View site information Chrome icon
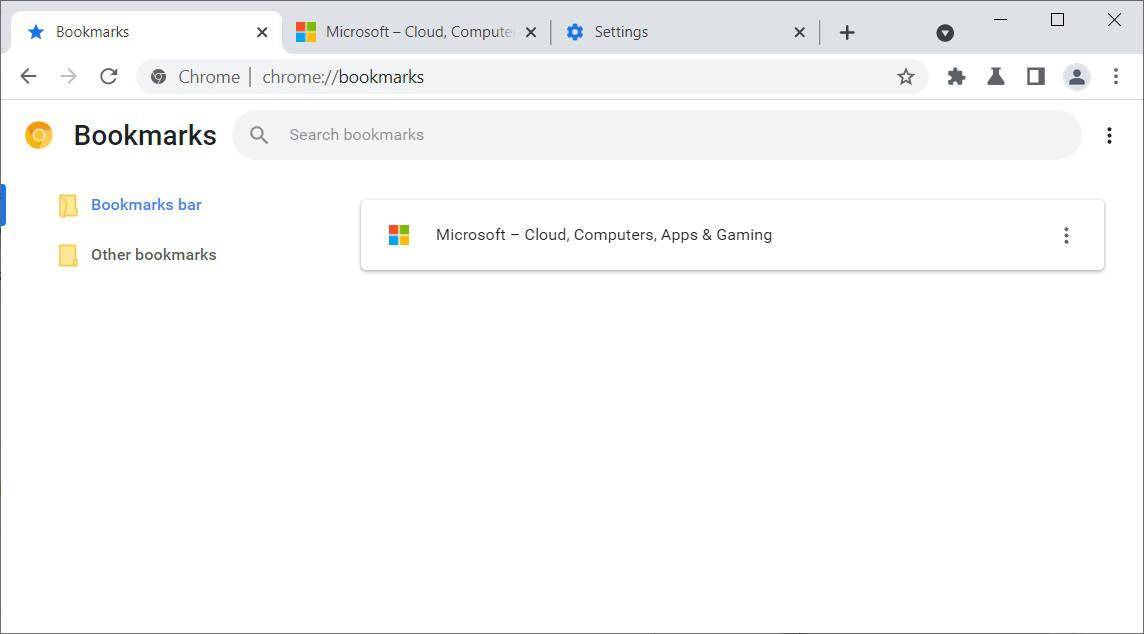 pos(158,77)
